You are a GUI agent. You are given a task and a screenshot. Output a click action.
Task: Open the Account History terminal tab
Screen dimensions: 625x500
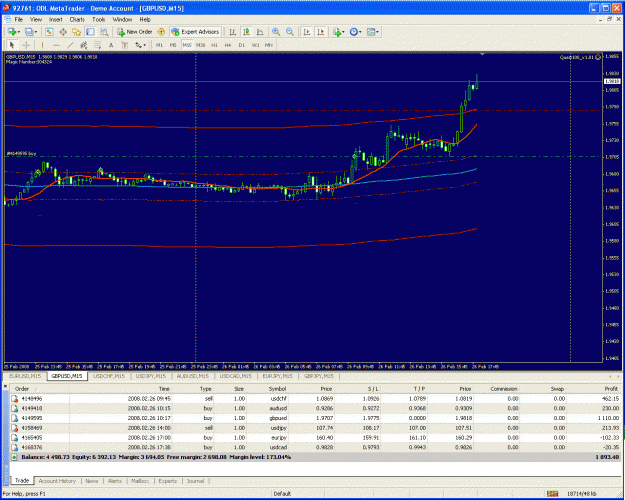coord(57,481)
